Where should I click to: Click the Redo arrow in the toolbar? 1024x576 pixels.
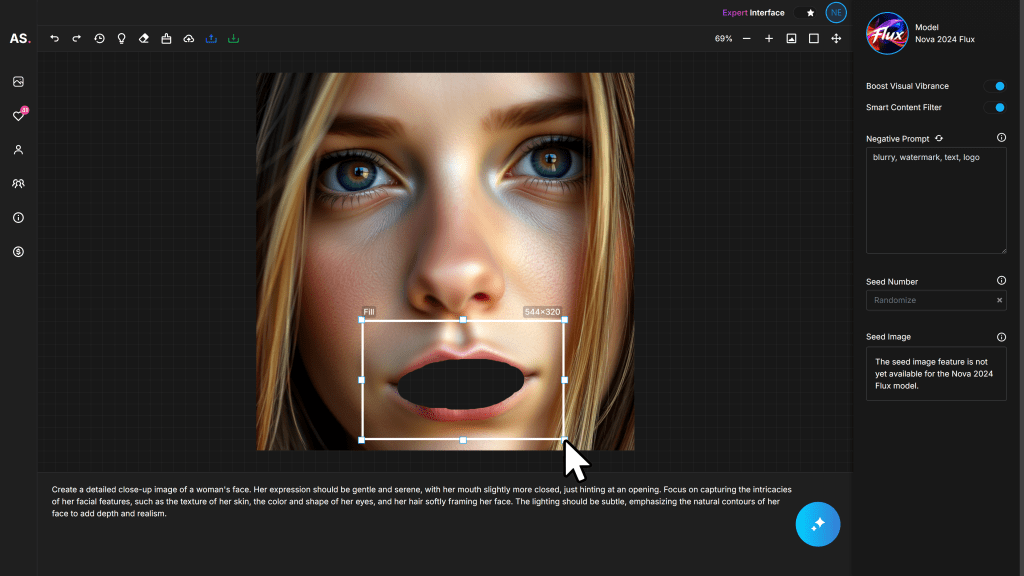click(x=76, y=39)
